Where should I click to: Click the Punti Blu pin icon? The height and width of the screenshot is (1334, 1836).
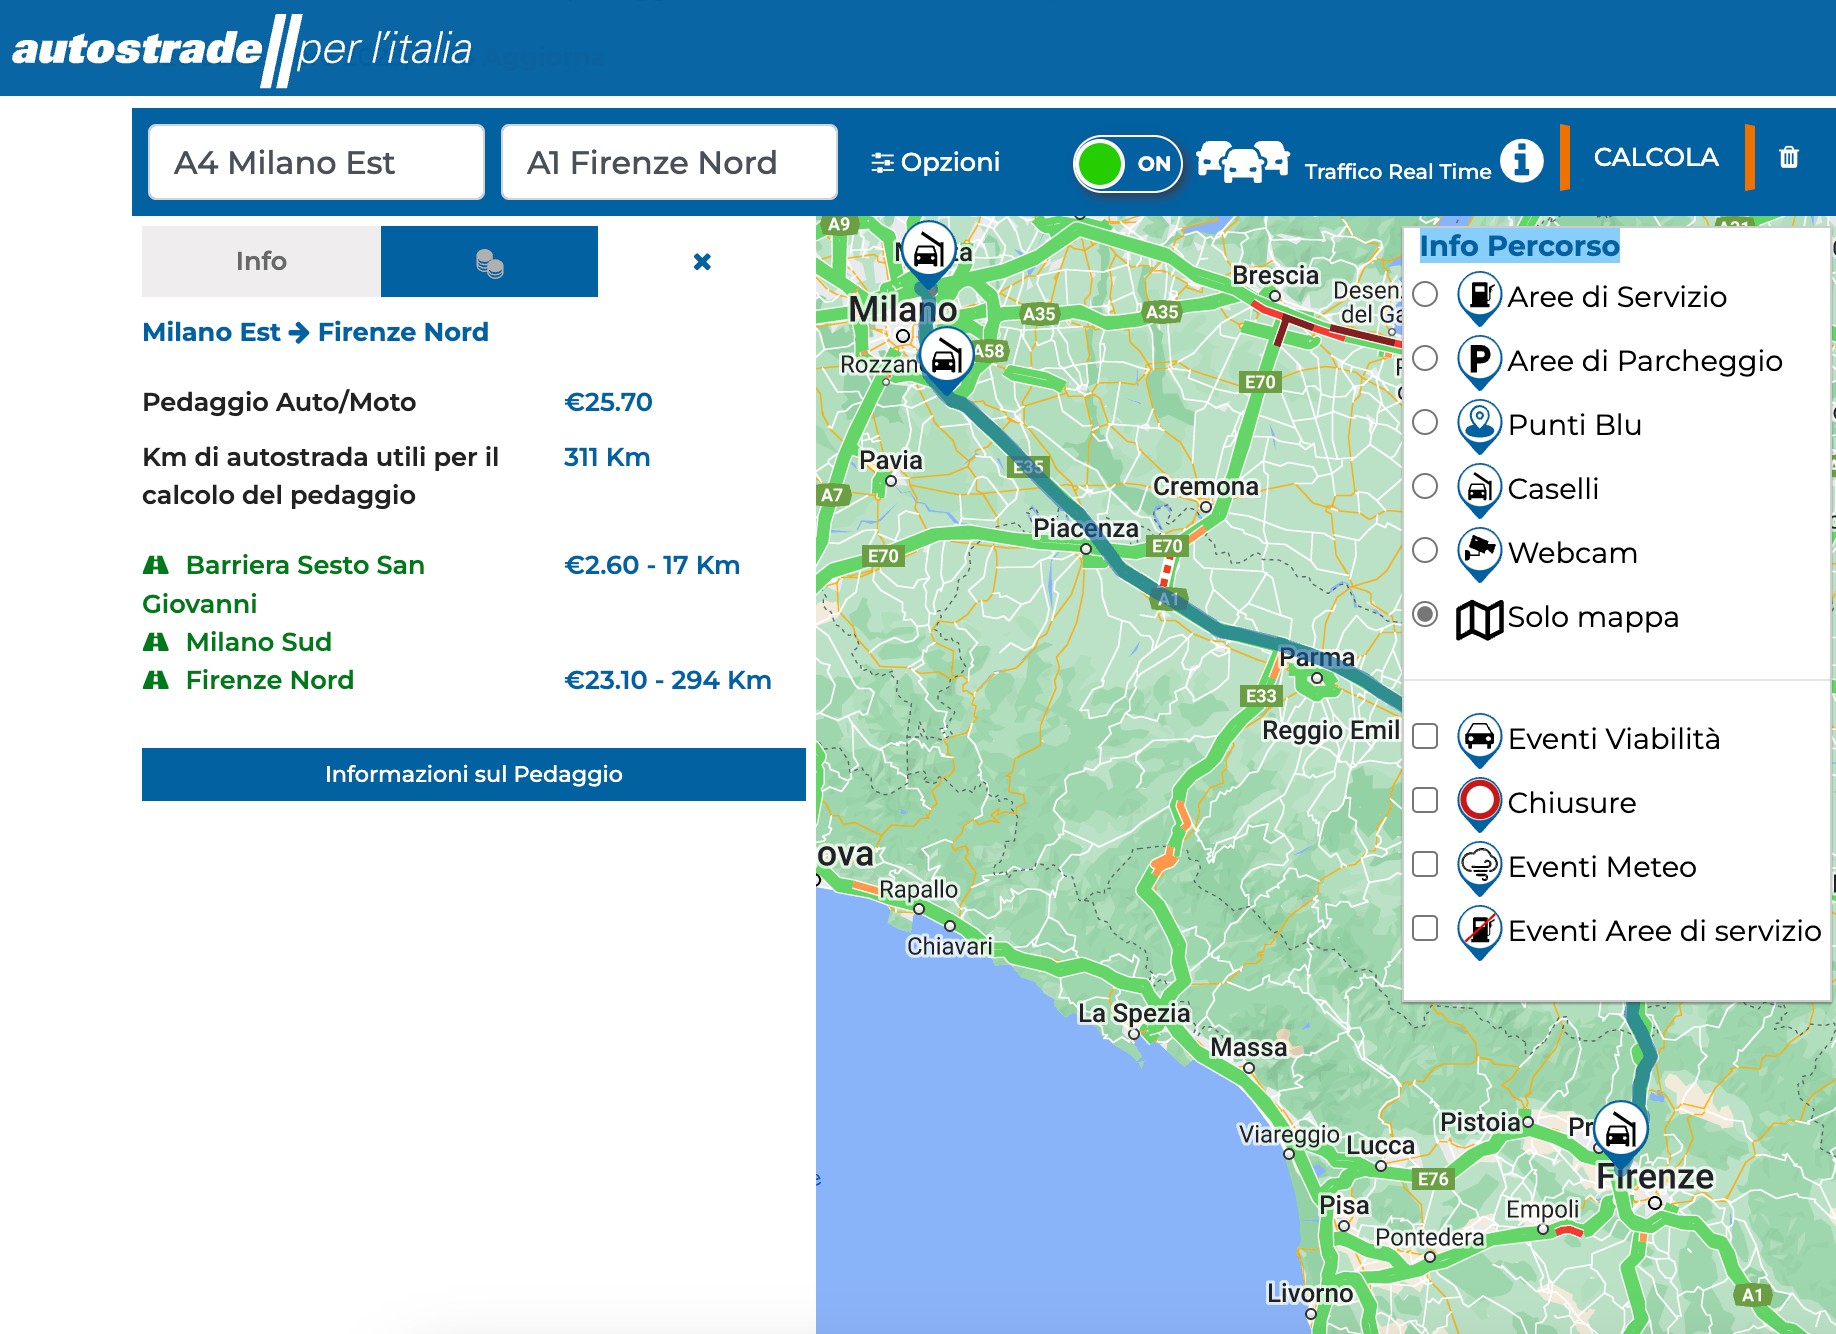[x=1479, y=424]
